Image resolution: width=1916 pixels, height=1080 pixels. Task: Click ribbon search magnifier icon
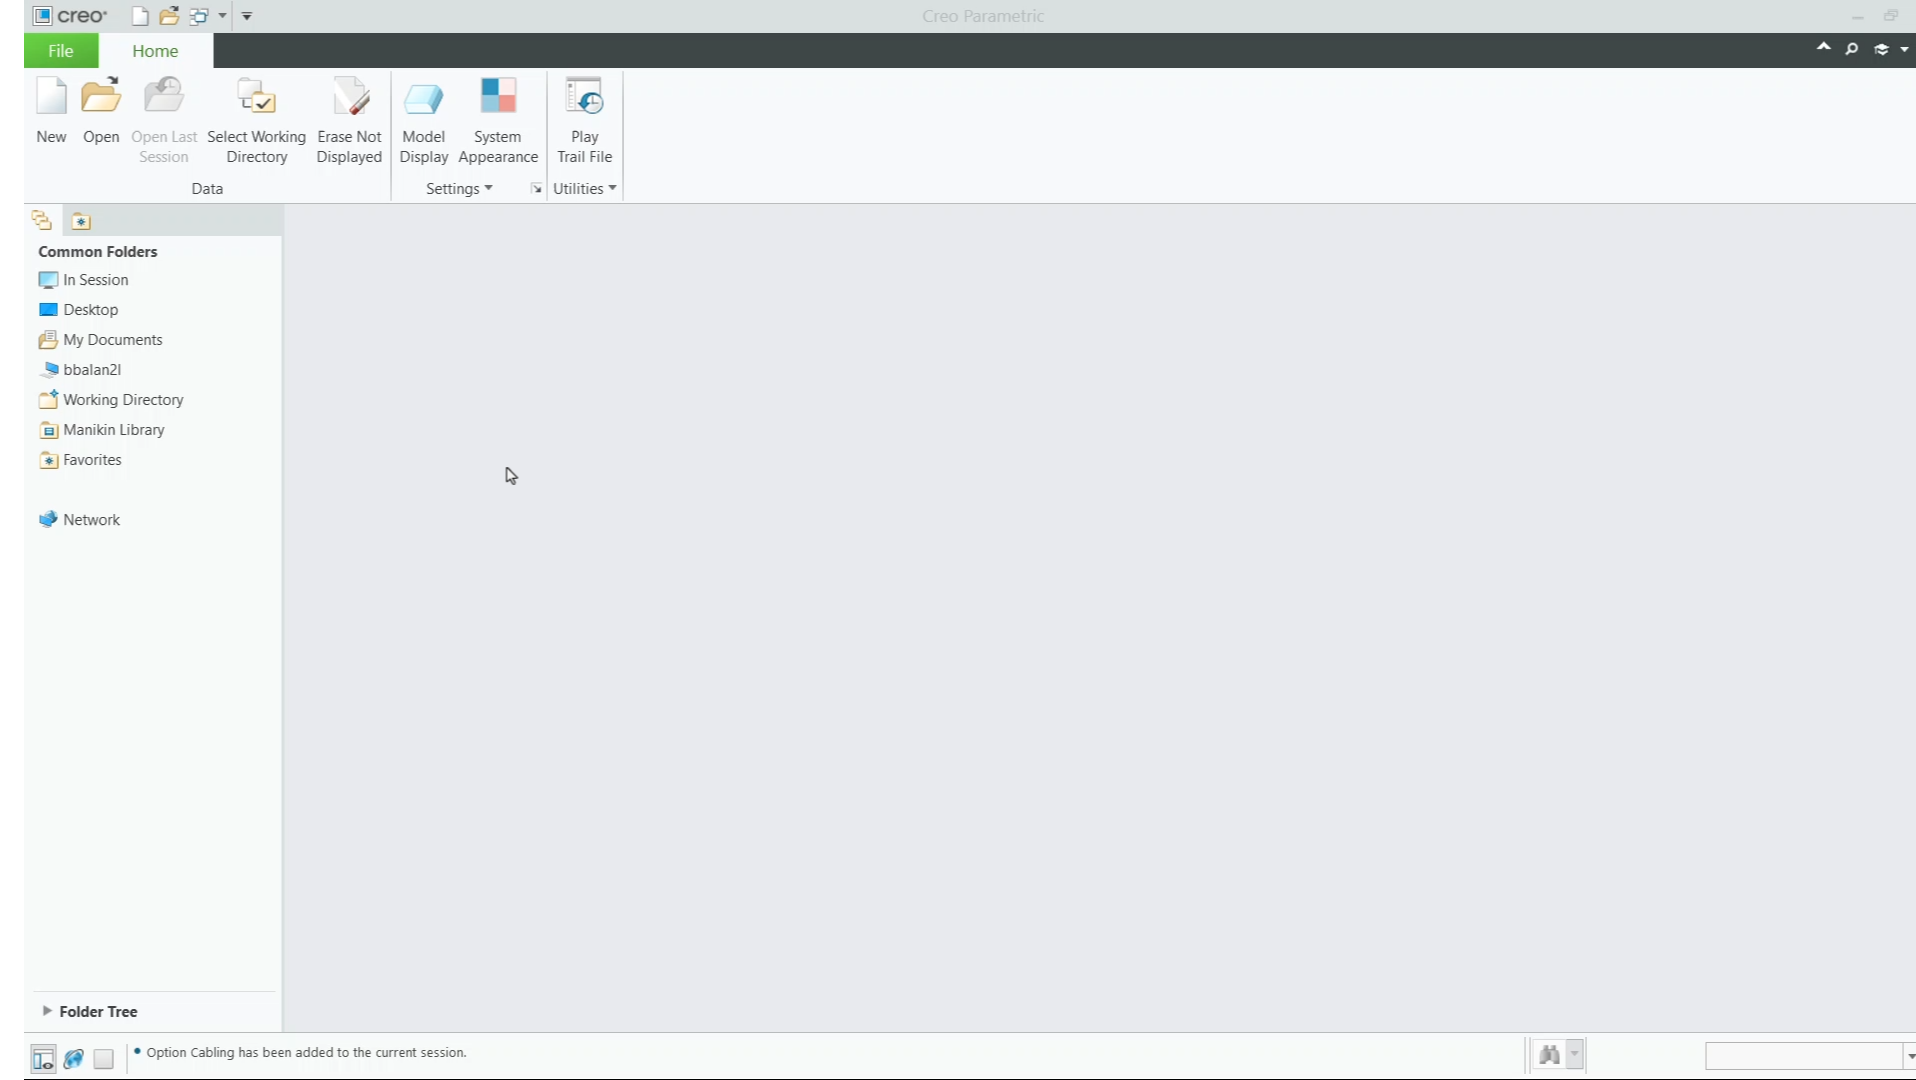coord(1852,49)
